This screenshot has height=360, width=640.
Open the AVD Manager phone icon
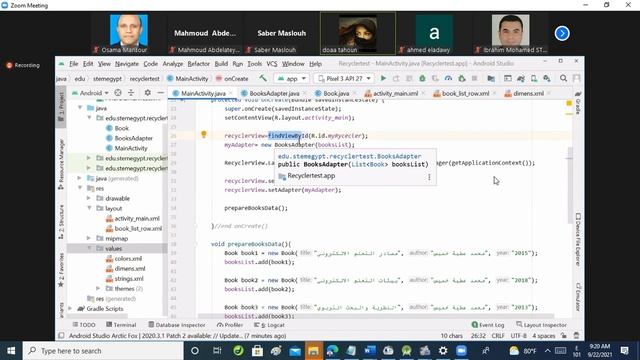pyautogui.click(x=534, y=78)
